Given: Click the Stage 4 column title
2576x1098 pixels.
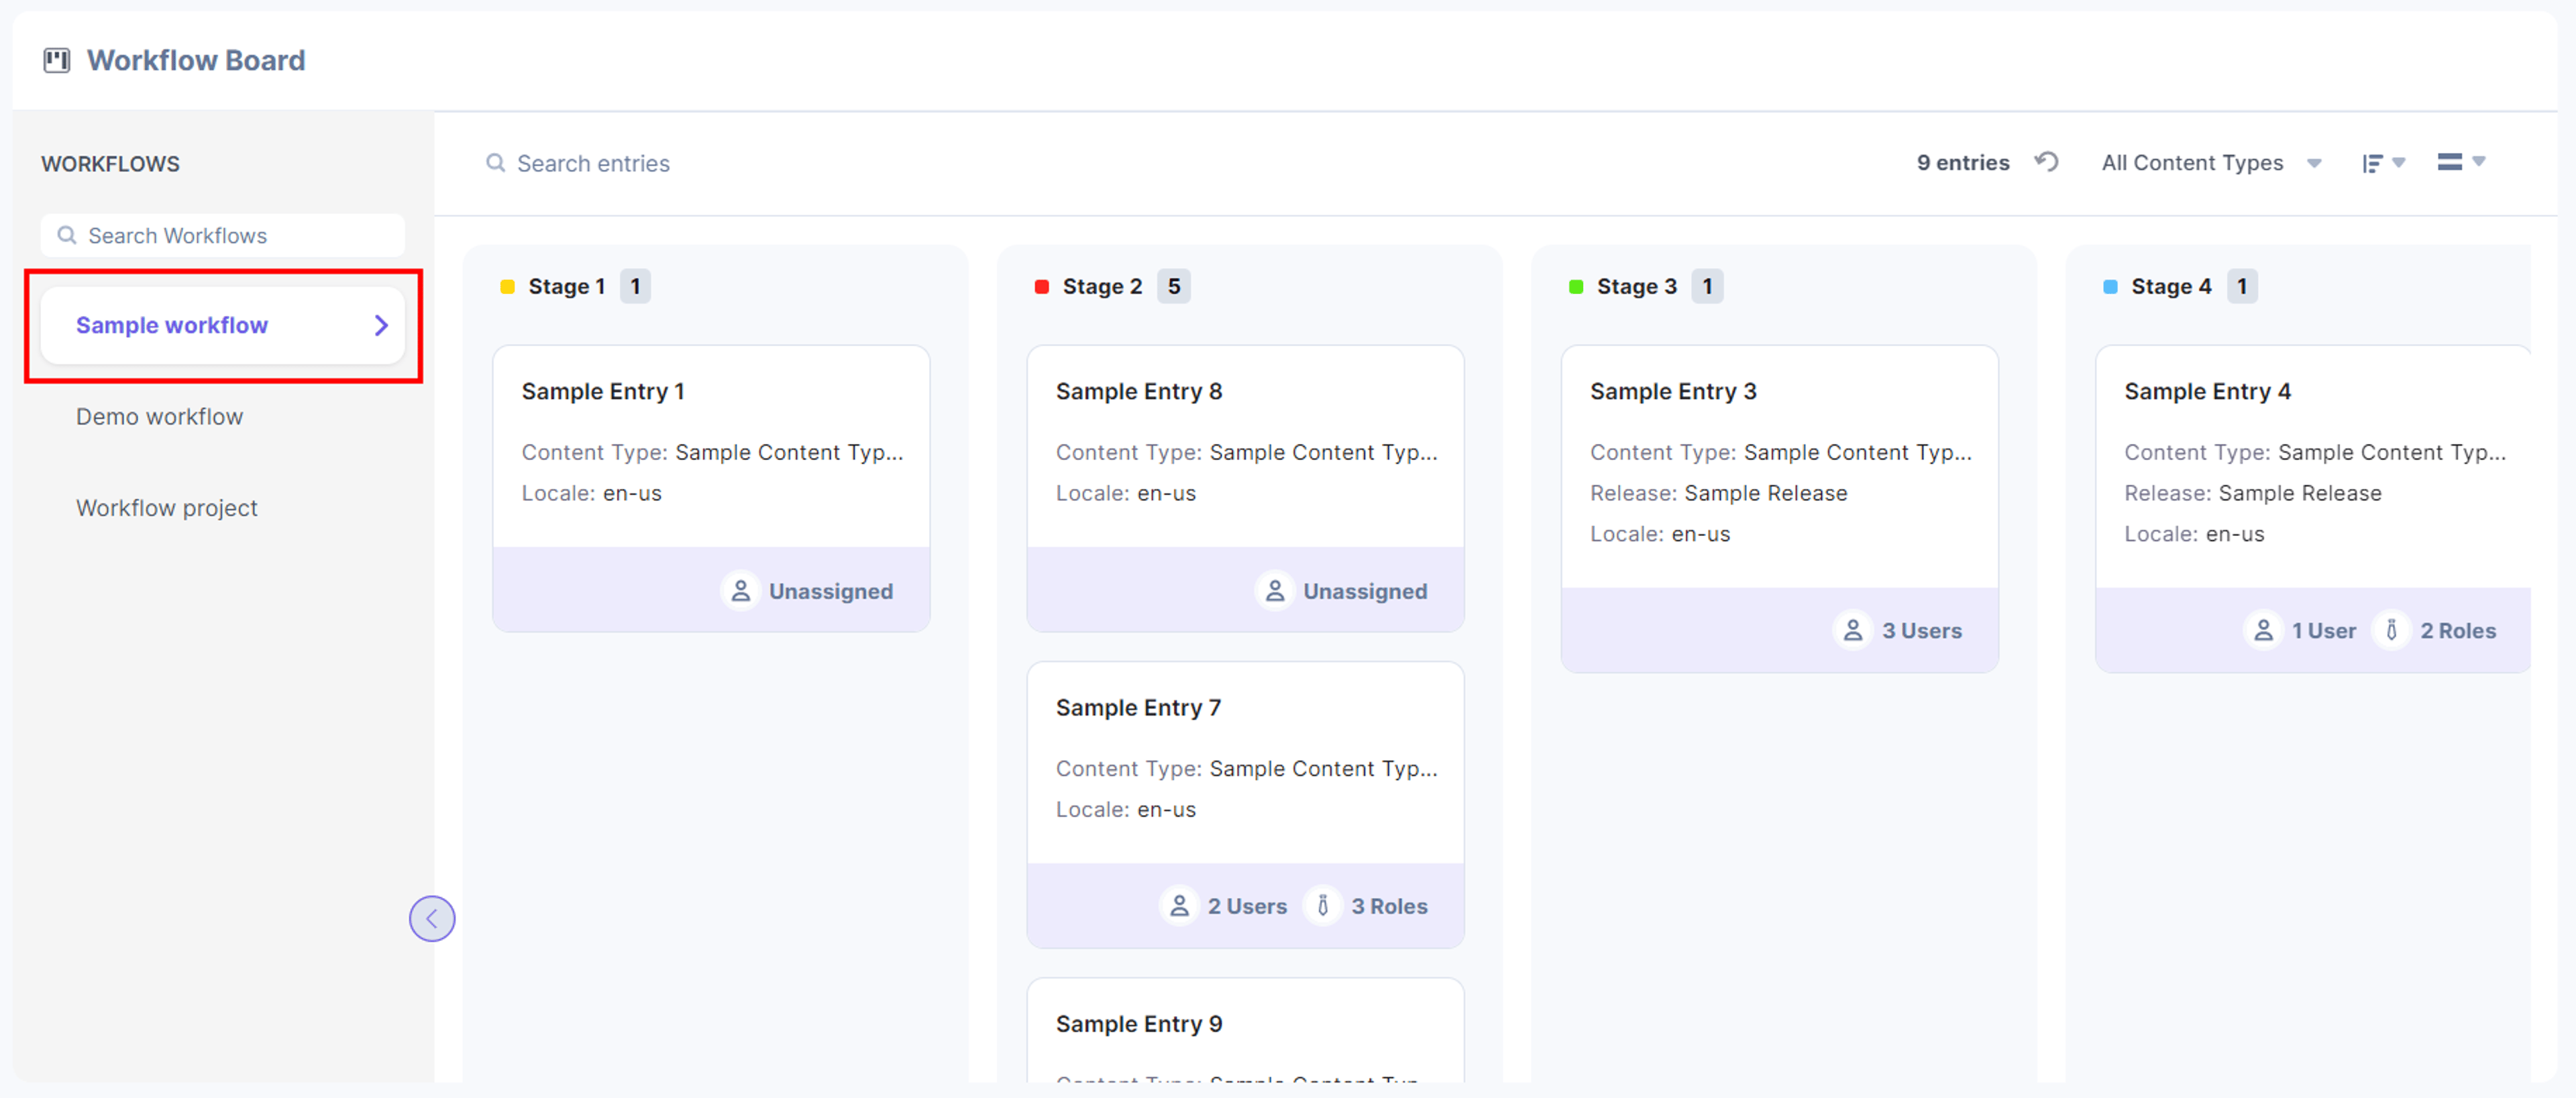Looking at the screenshot, I should [x=2170, y=287].
